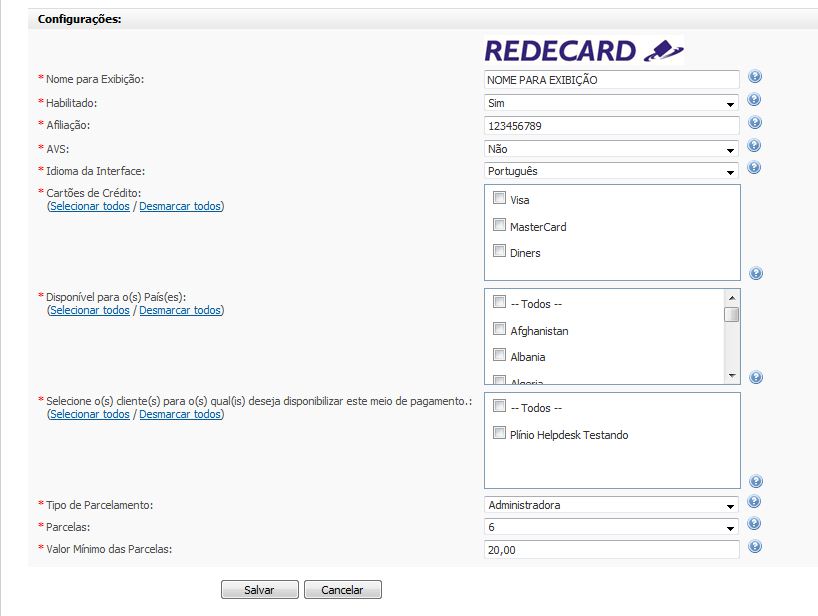This screenshot has width=818, height=616.
Task: Click help icon beside Nome para Exibição
Action: click(x=755, y=77)
